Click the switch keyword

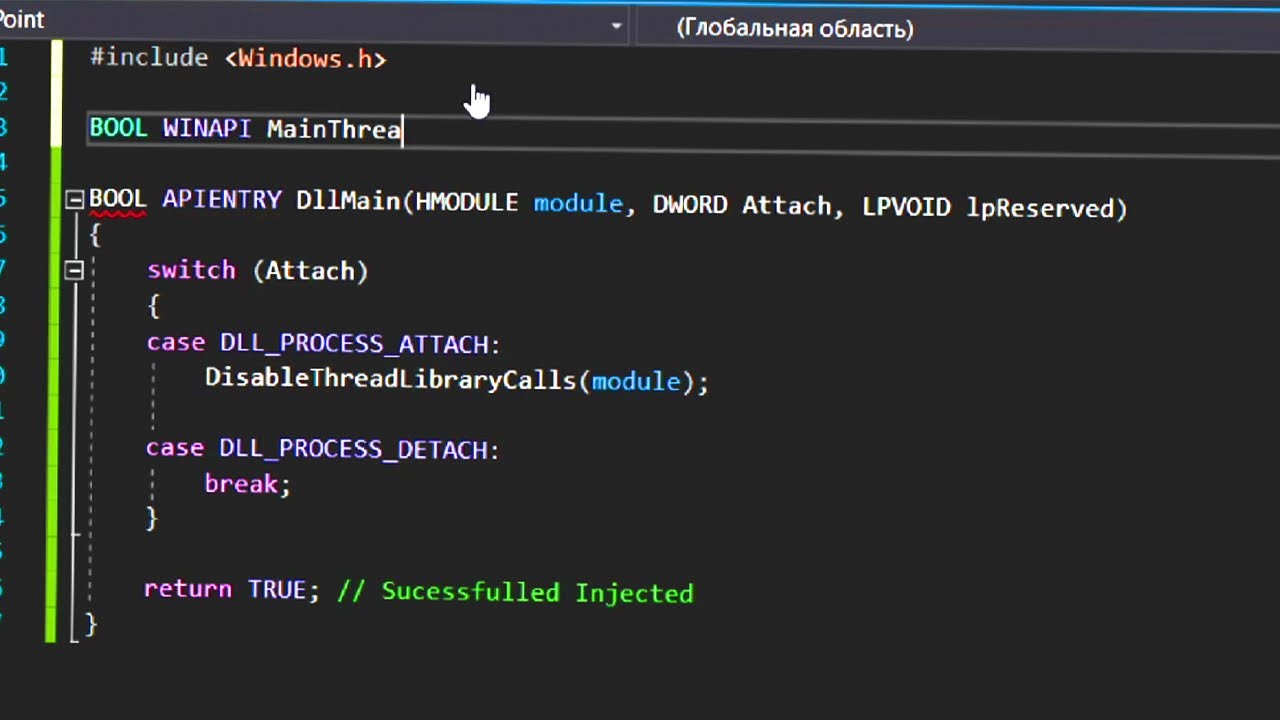[x=191, y=270]
